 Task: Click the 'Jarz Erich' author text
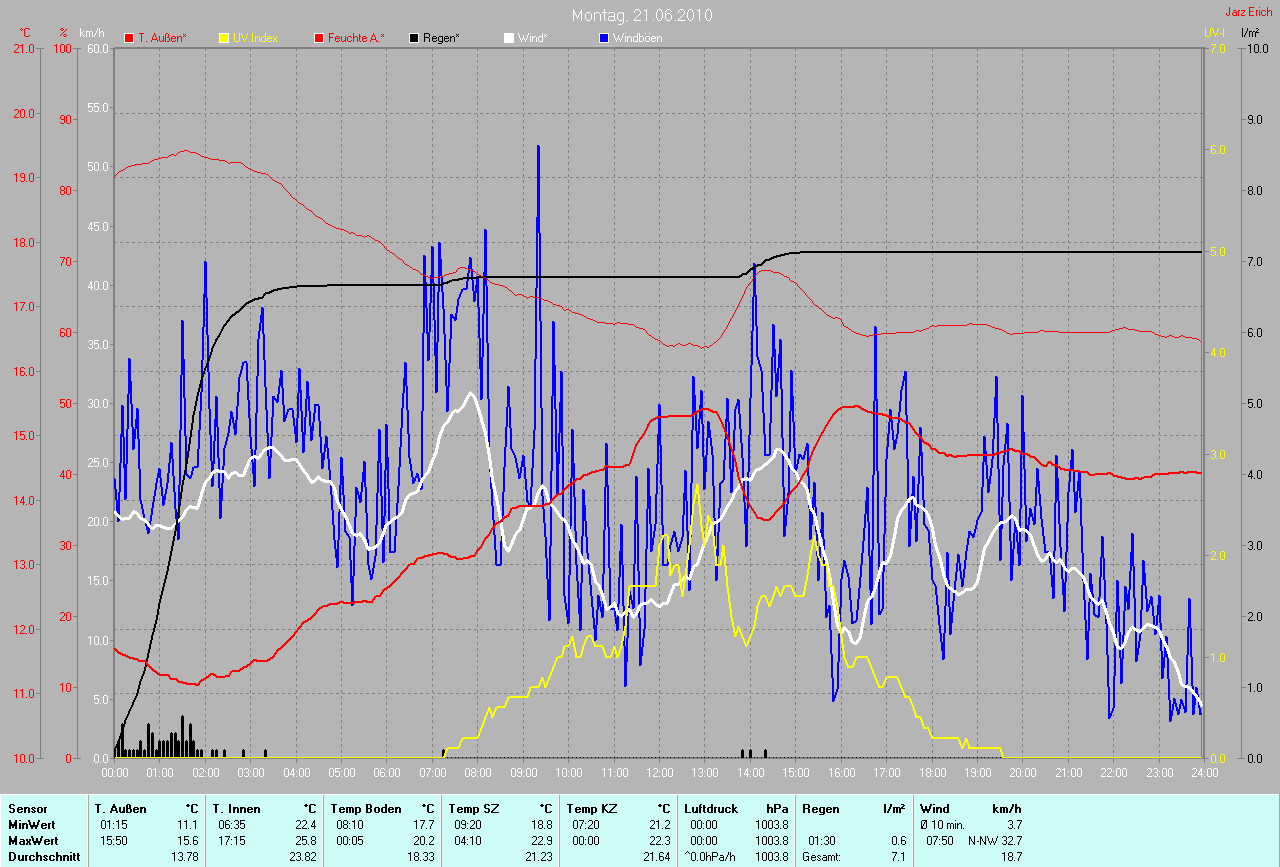click(x=1249, y=11)
